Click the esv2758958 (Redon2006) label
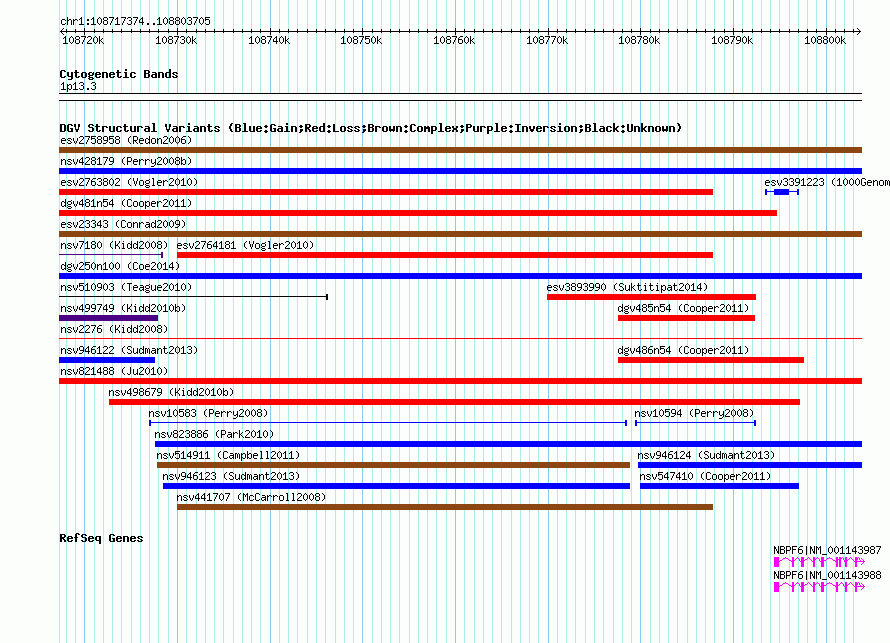The width and height of the screenshot is (890, 643). click(126, 140)
